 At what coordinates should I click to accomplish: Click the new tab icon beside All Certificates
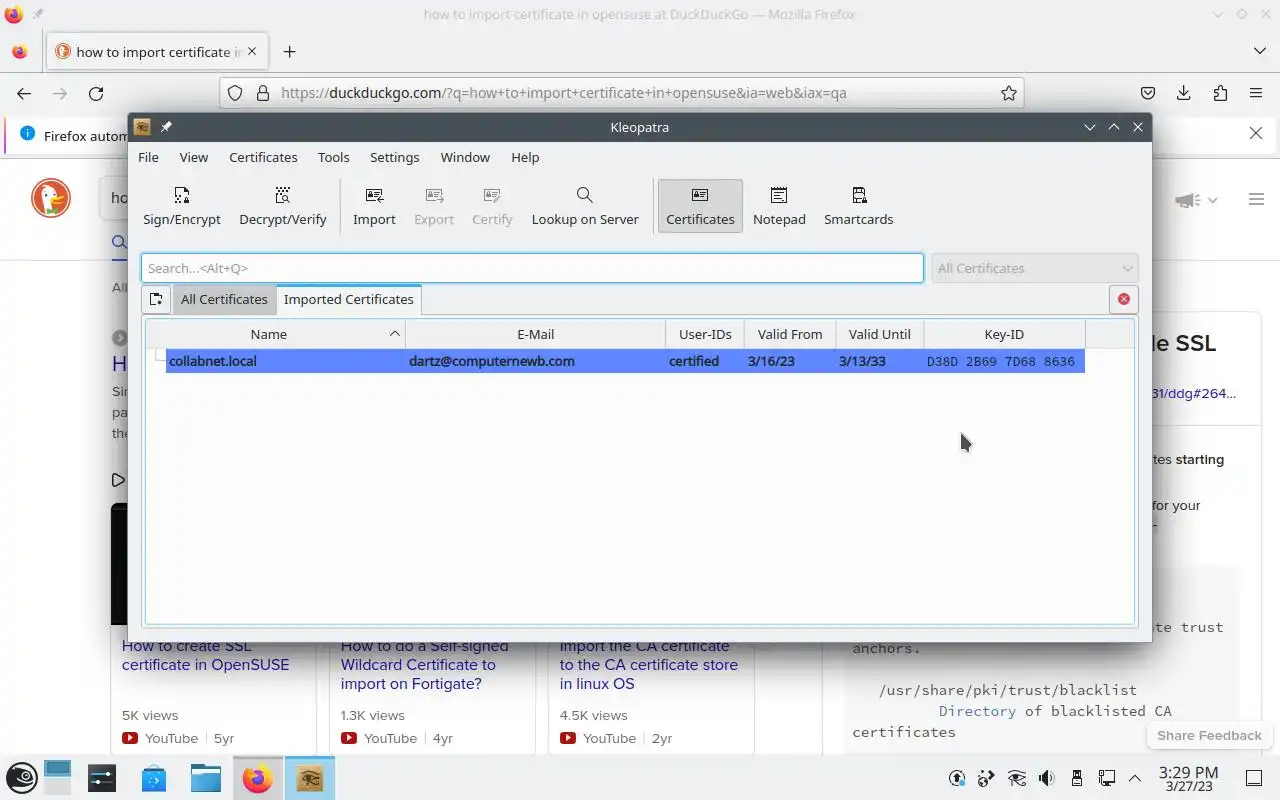156,299
